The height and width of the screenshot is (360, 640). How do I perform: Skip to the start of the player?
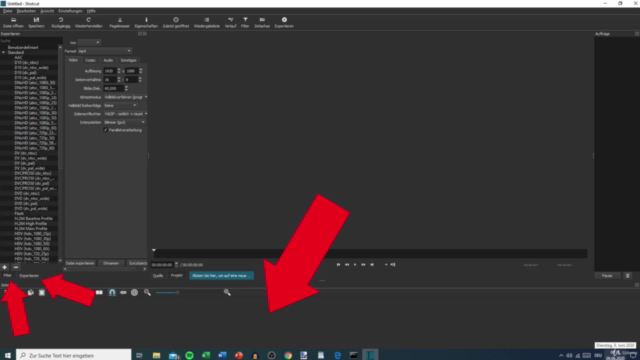click(x=338, y=264)
